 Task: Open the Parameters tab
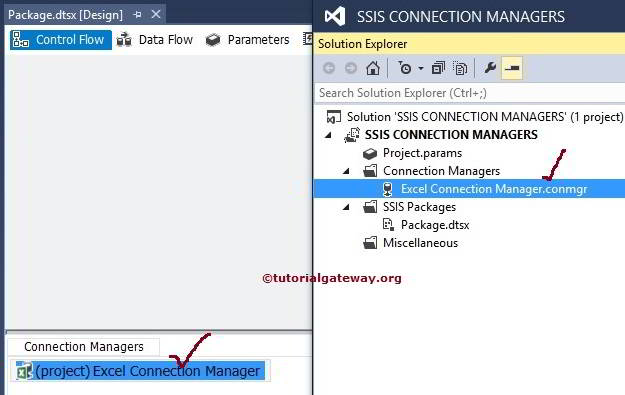tap(248, 40)
